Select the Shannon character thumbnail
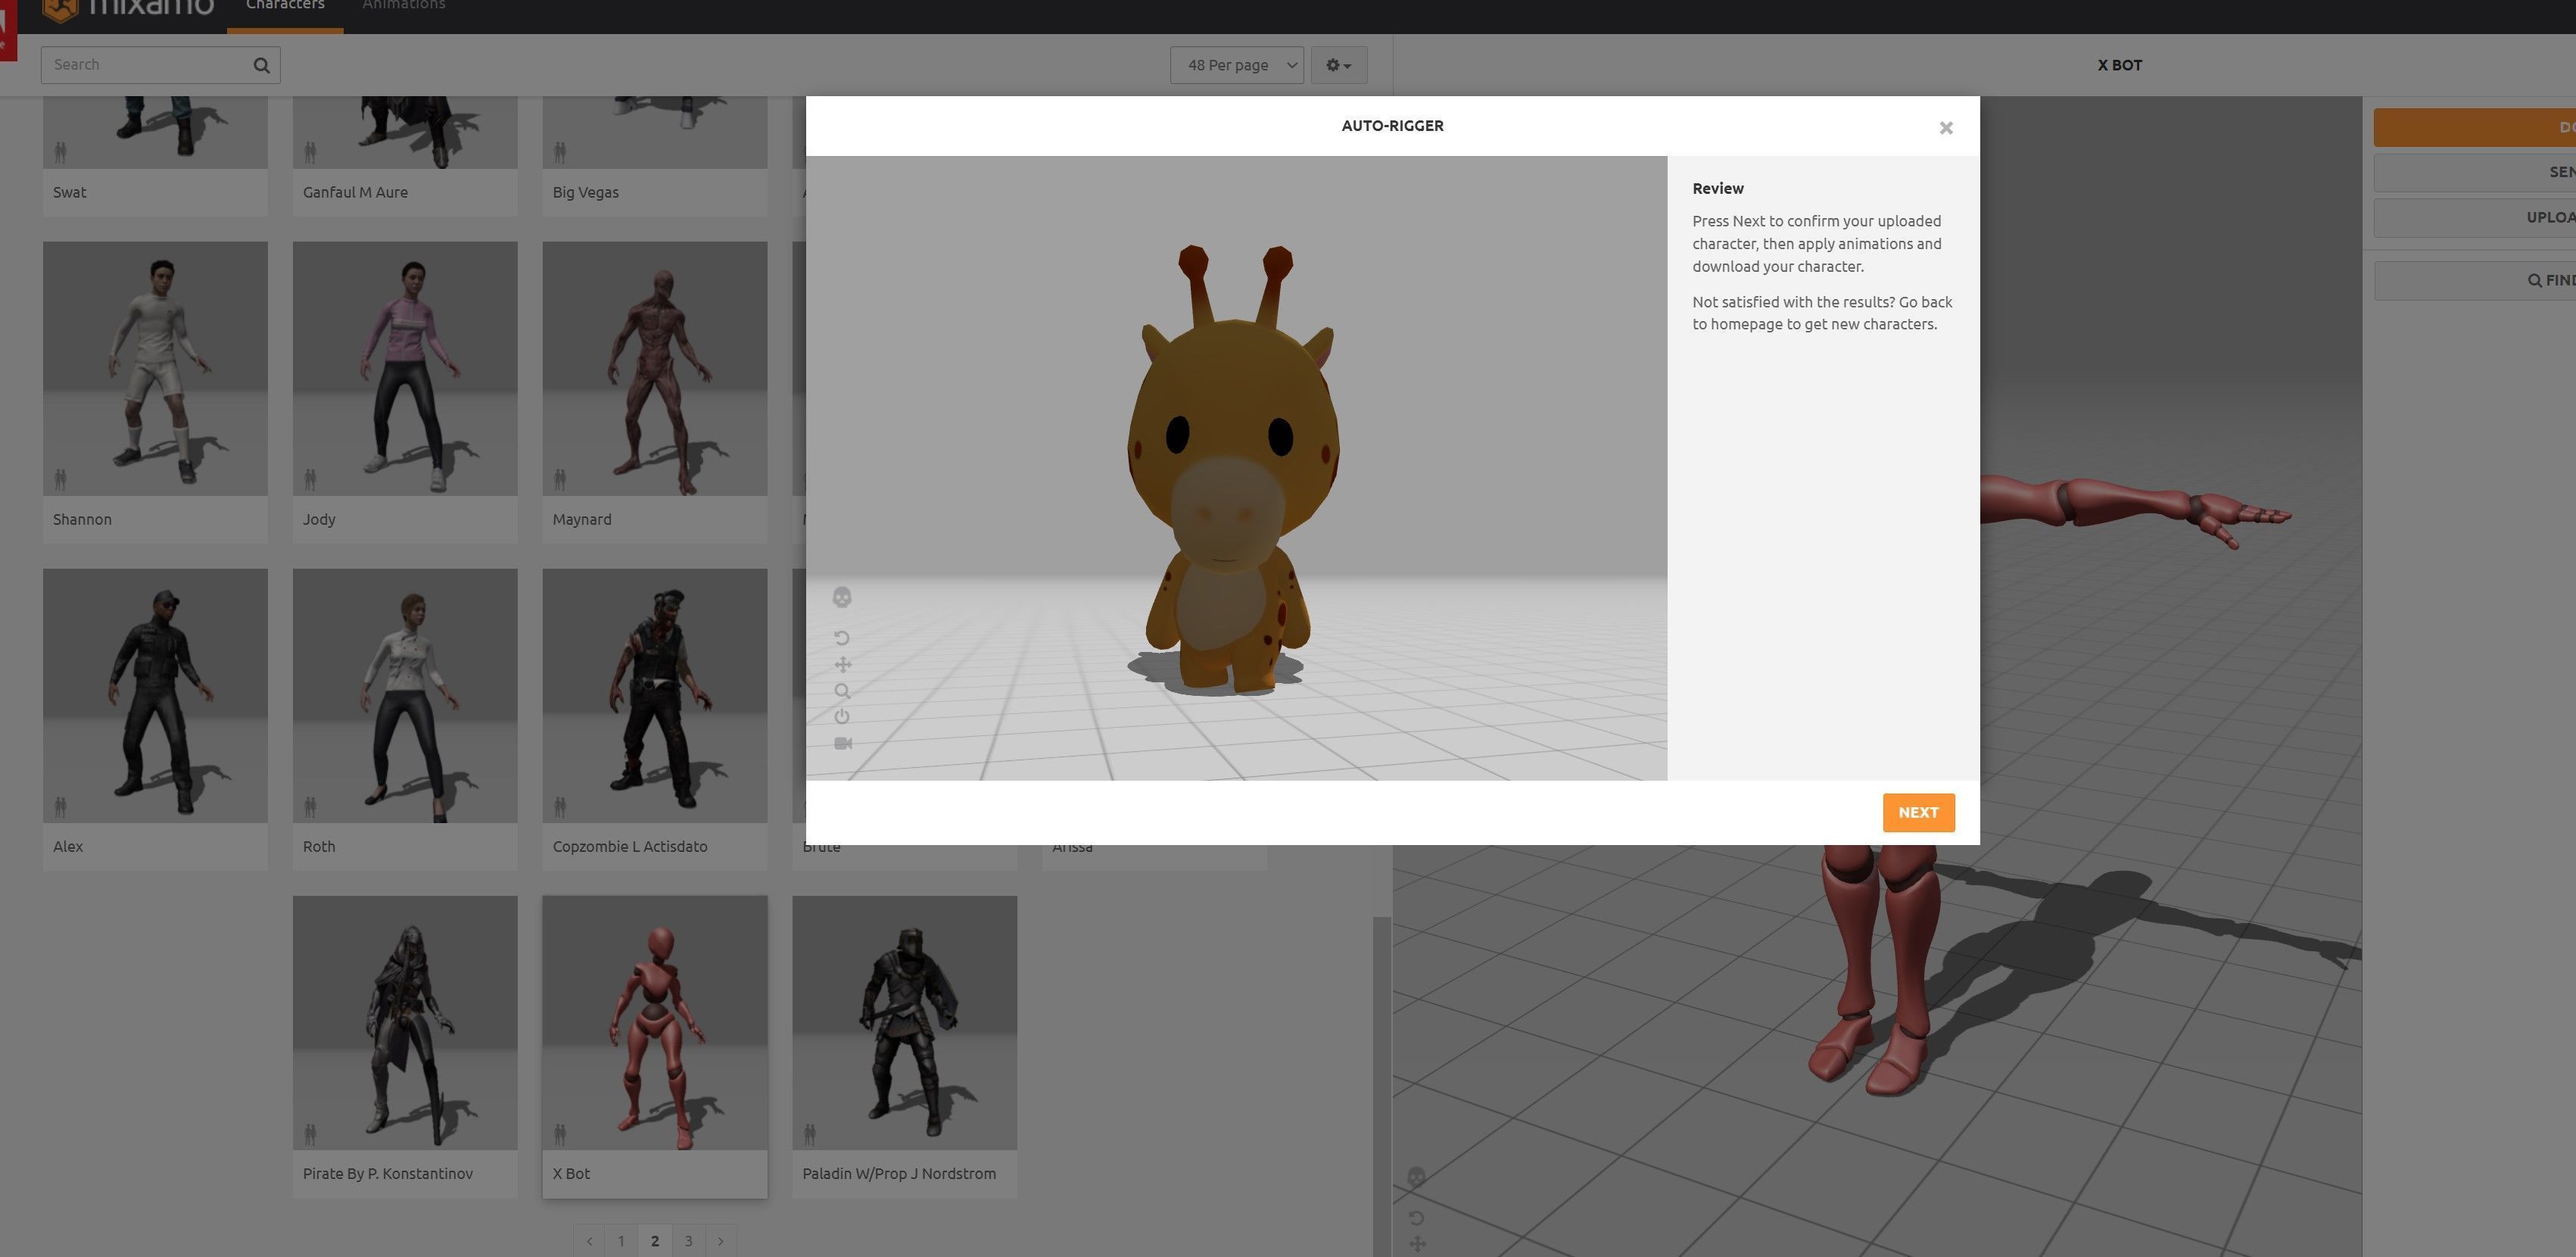 155,368
